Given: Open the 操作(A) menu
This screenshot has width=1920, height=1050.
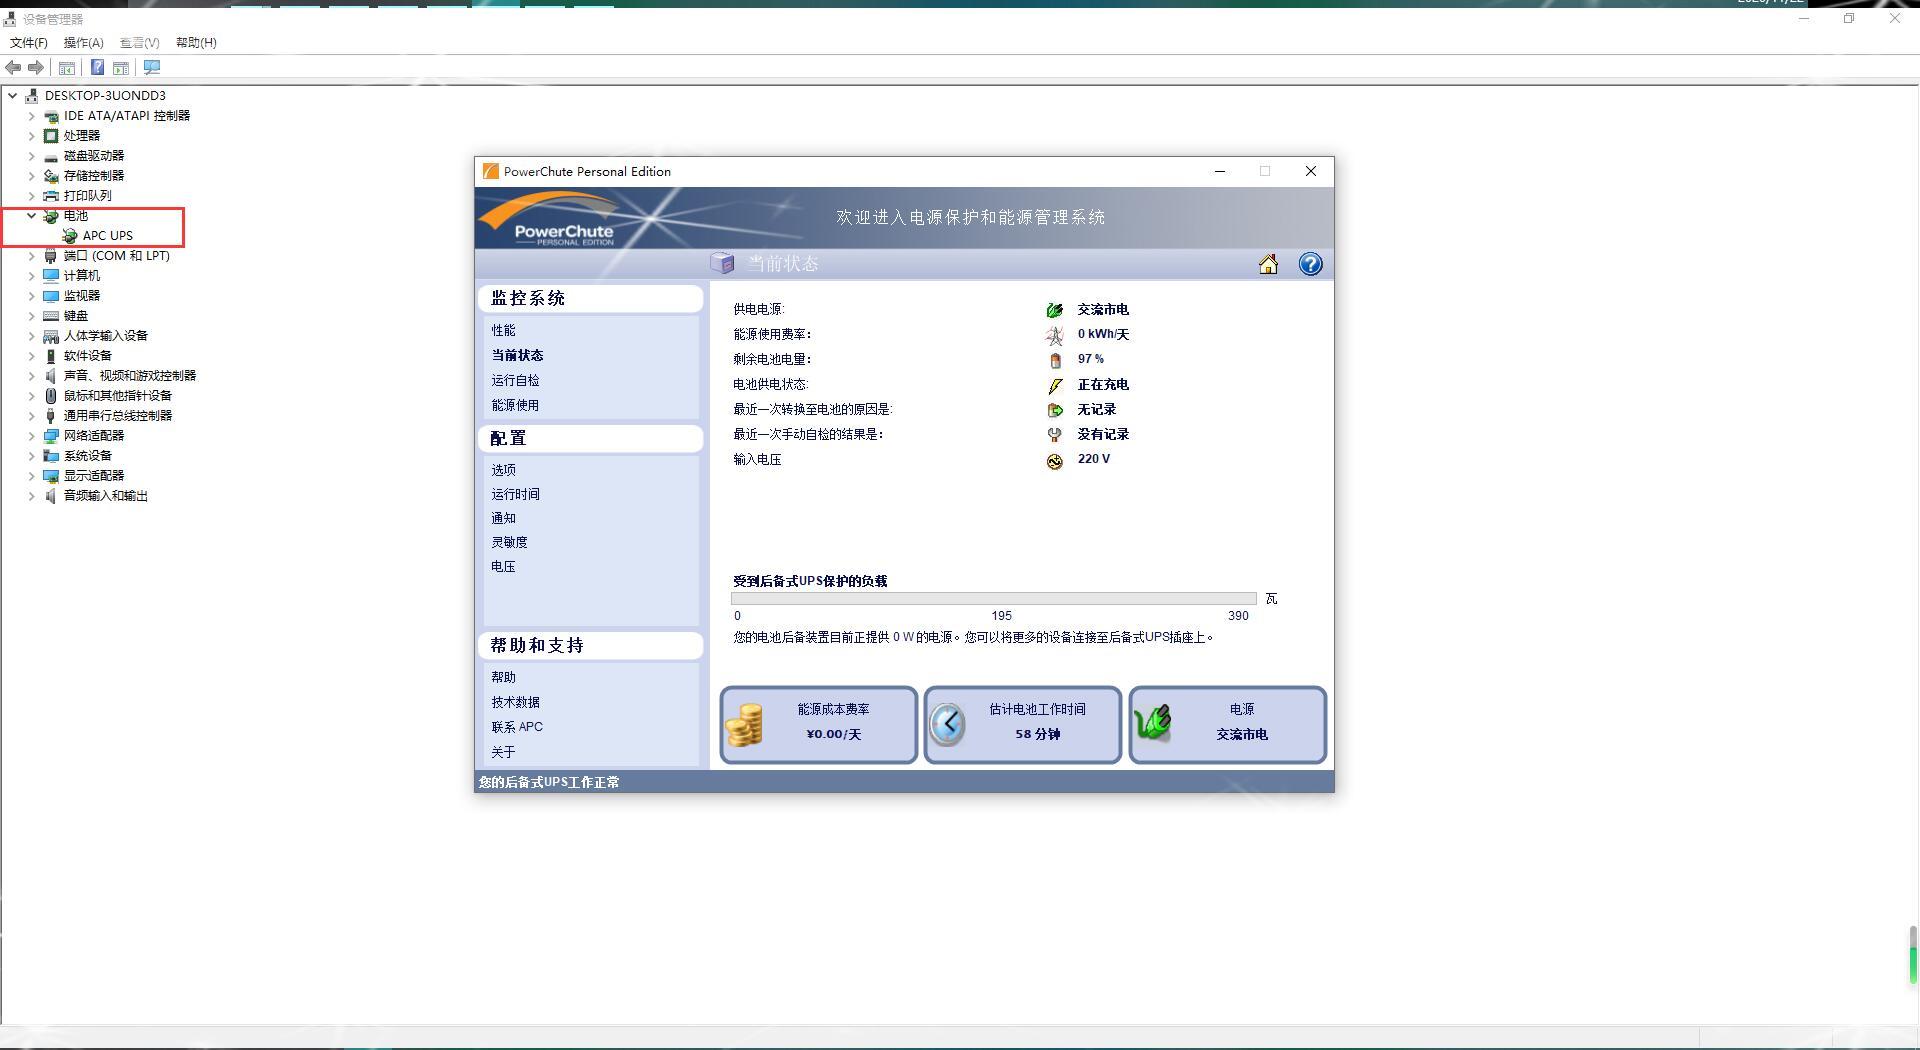Looking at the screenshot, I should (x=84, y=42).
